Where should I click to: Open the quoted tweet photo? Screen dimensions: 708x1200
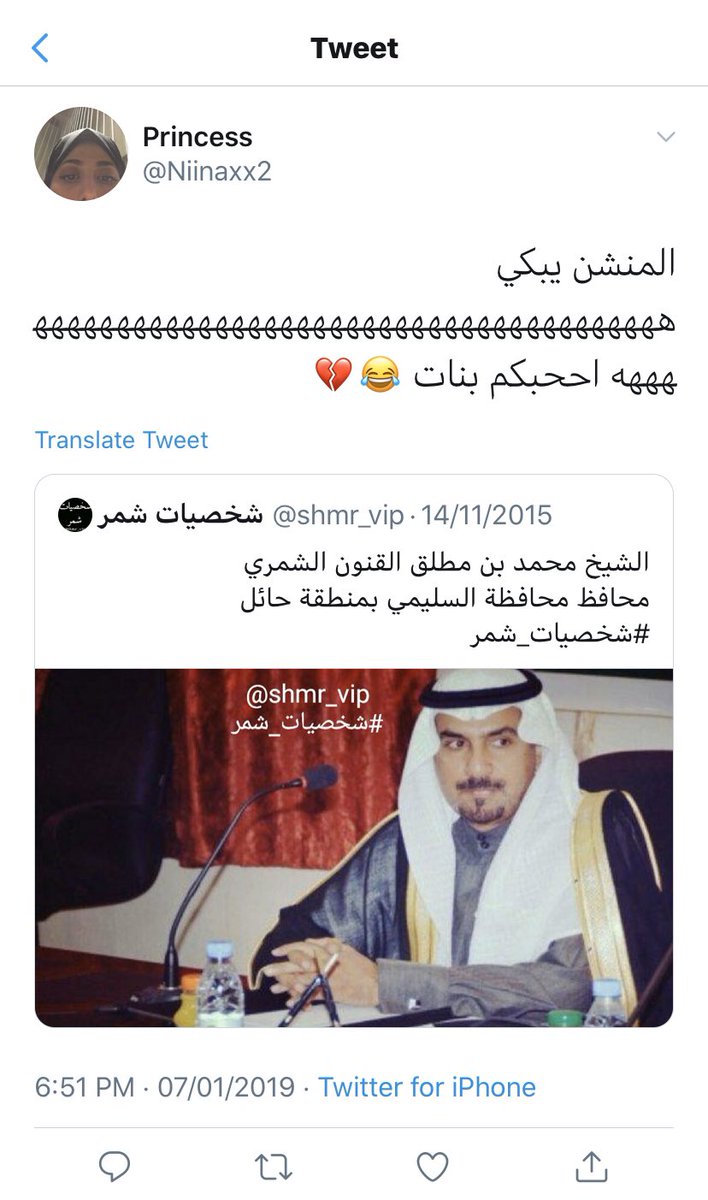point(354,848)
